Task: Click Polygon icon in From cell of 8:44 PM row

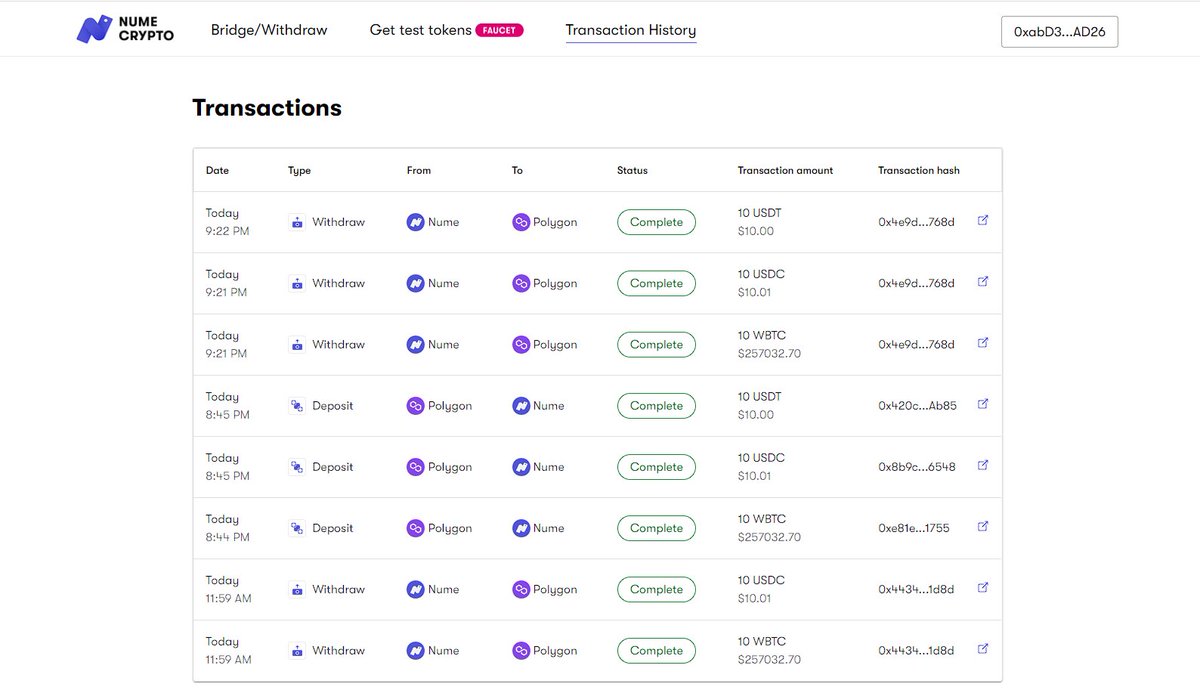Action: (x=415, y=528)
